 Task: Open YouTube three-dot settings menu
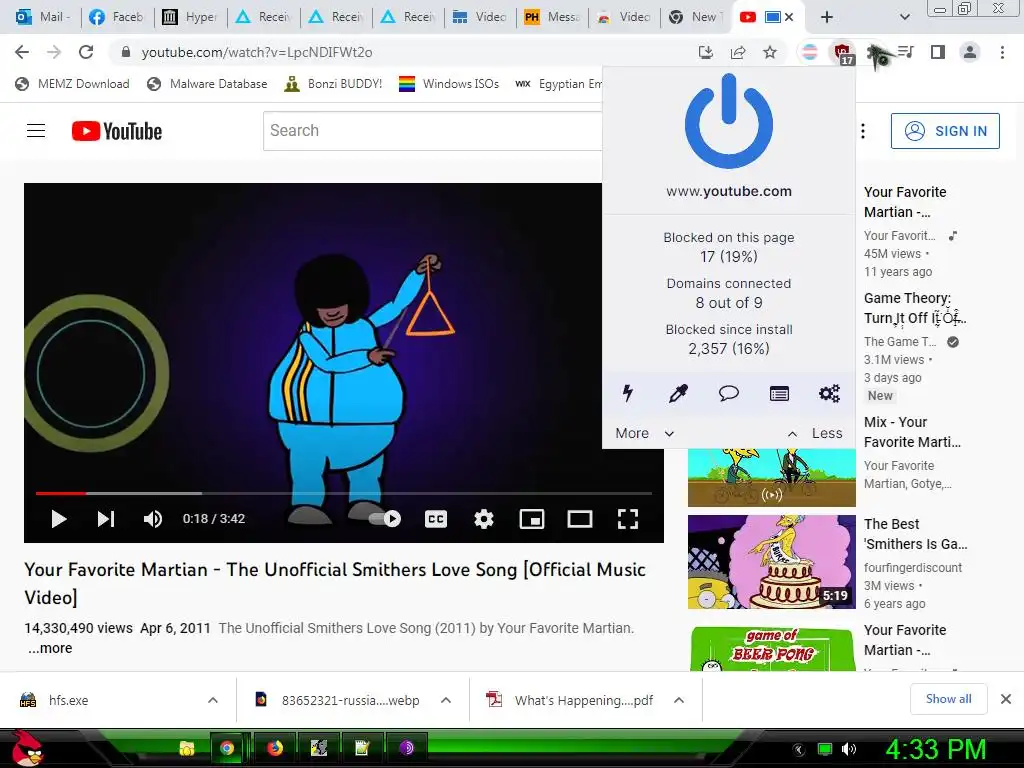click(863, 131)
